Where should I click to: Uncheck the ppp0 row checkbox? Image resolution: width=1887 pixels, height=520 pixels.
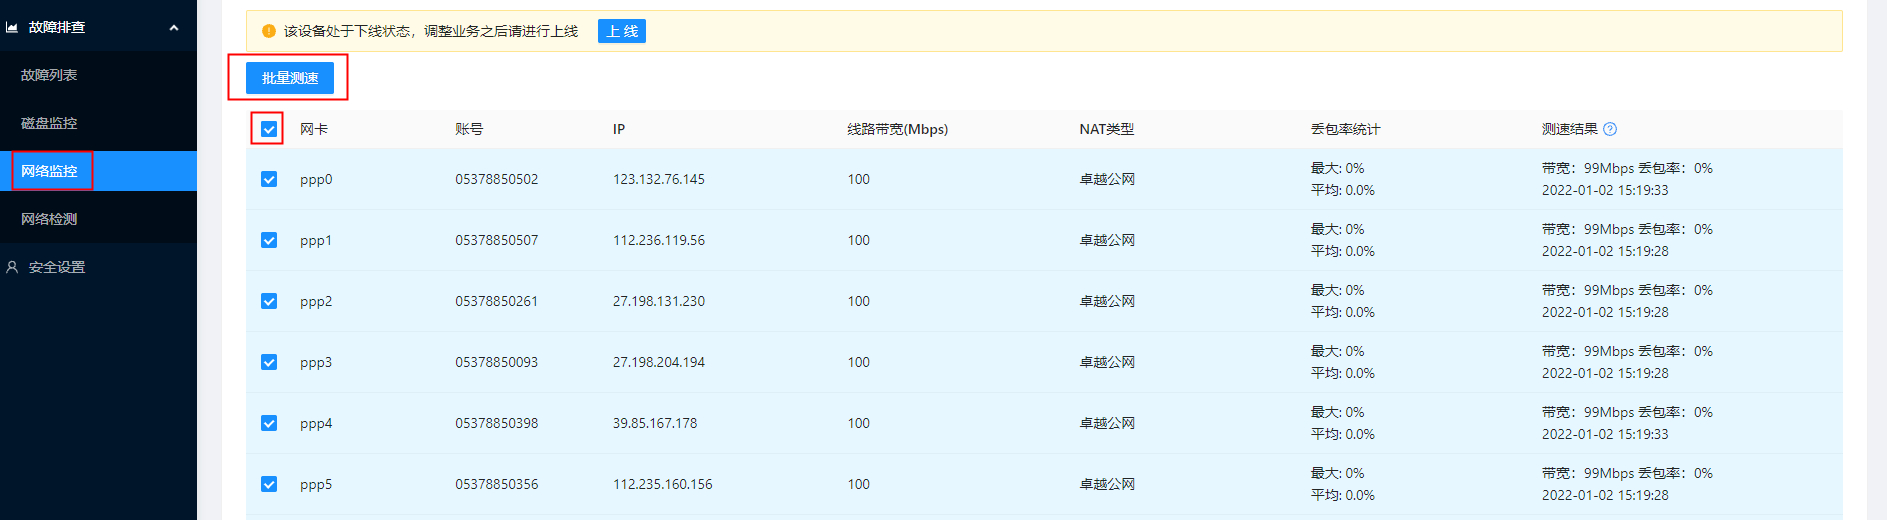269,179
